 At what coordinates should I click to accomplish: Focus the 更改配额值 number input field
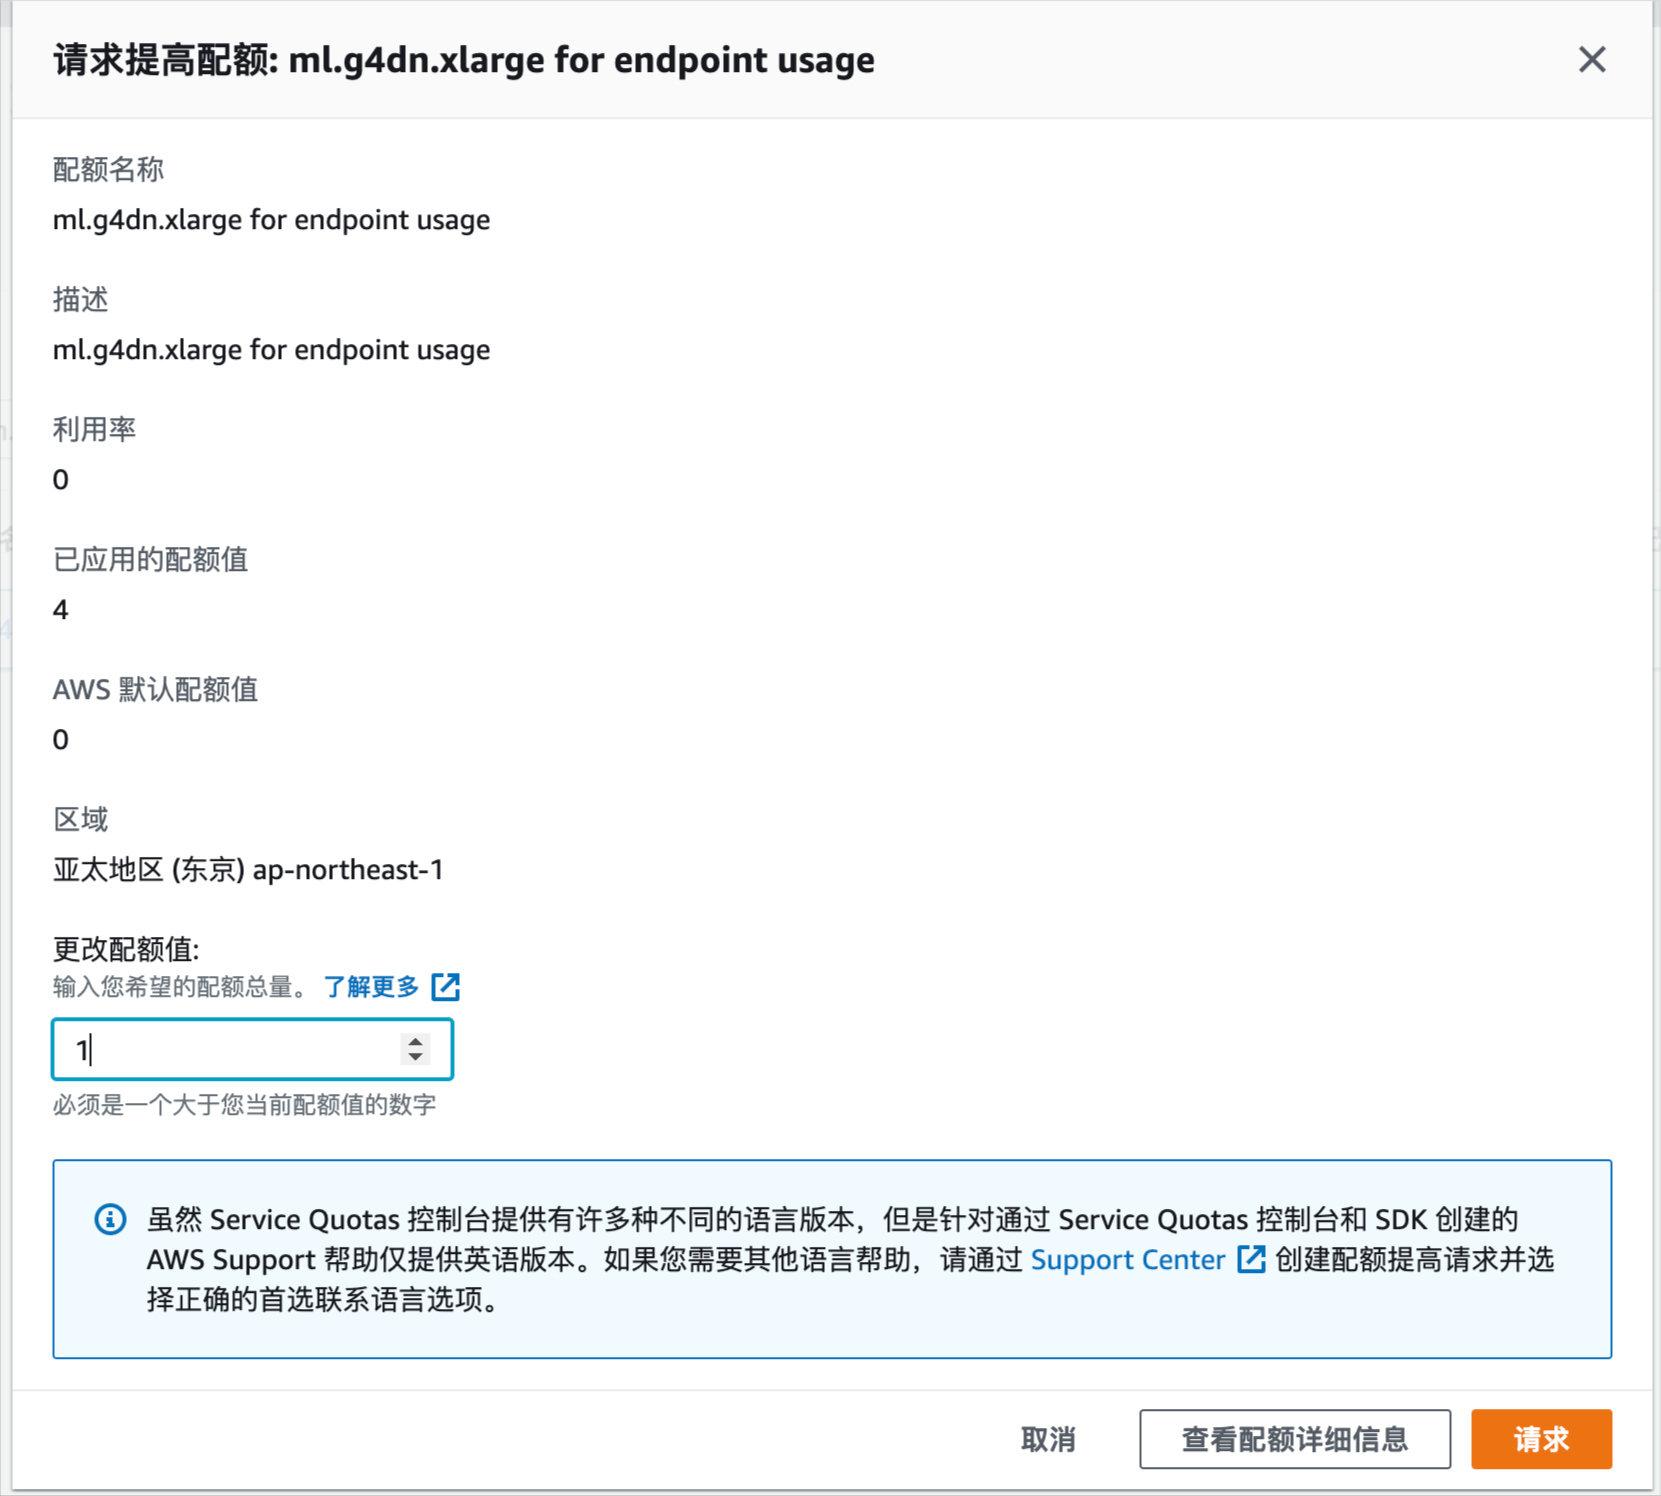pos(252,1049)
